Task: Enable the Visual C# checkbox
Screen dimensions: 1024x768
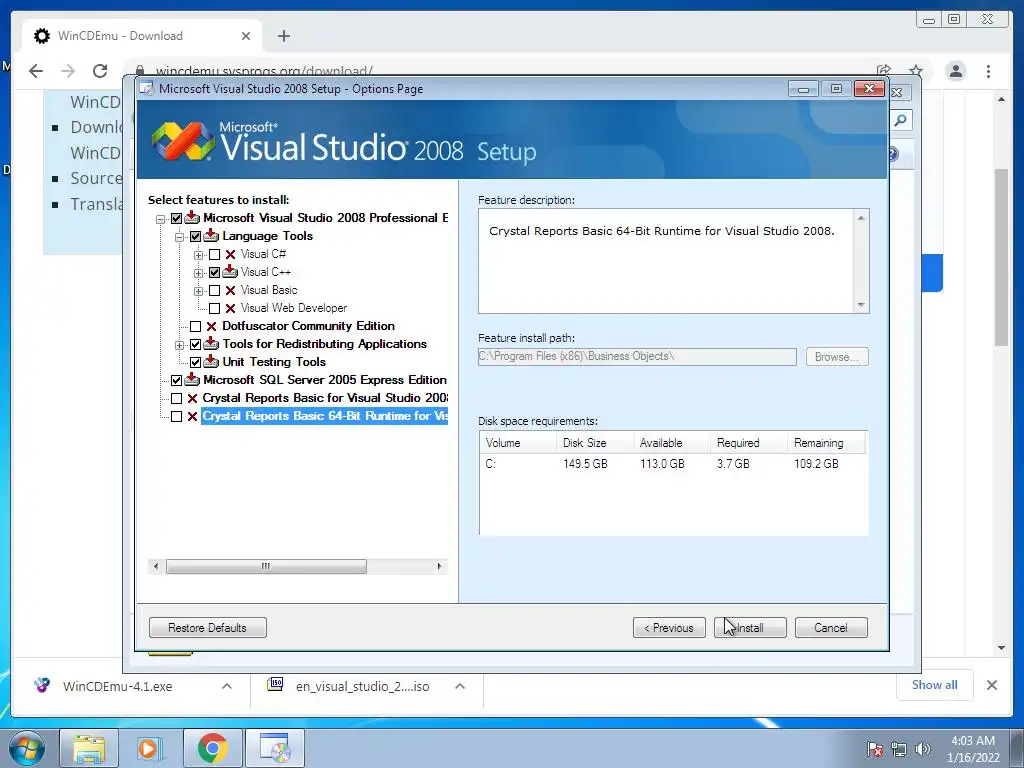Action: (x=214, y=255)
